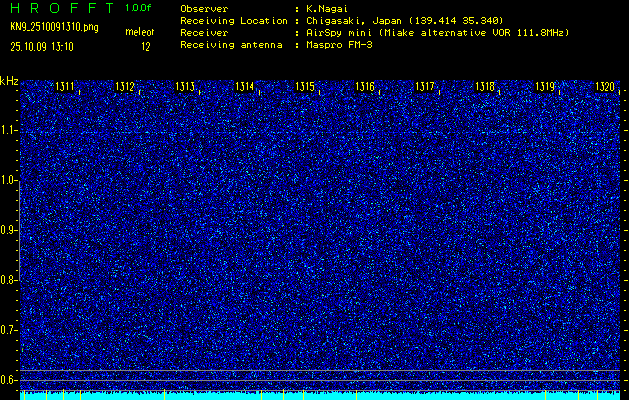Click the meteor count value 12

[x=146, y=46]
